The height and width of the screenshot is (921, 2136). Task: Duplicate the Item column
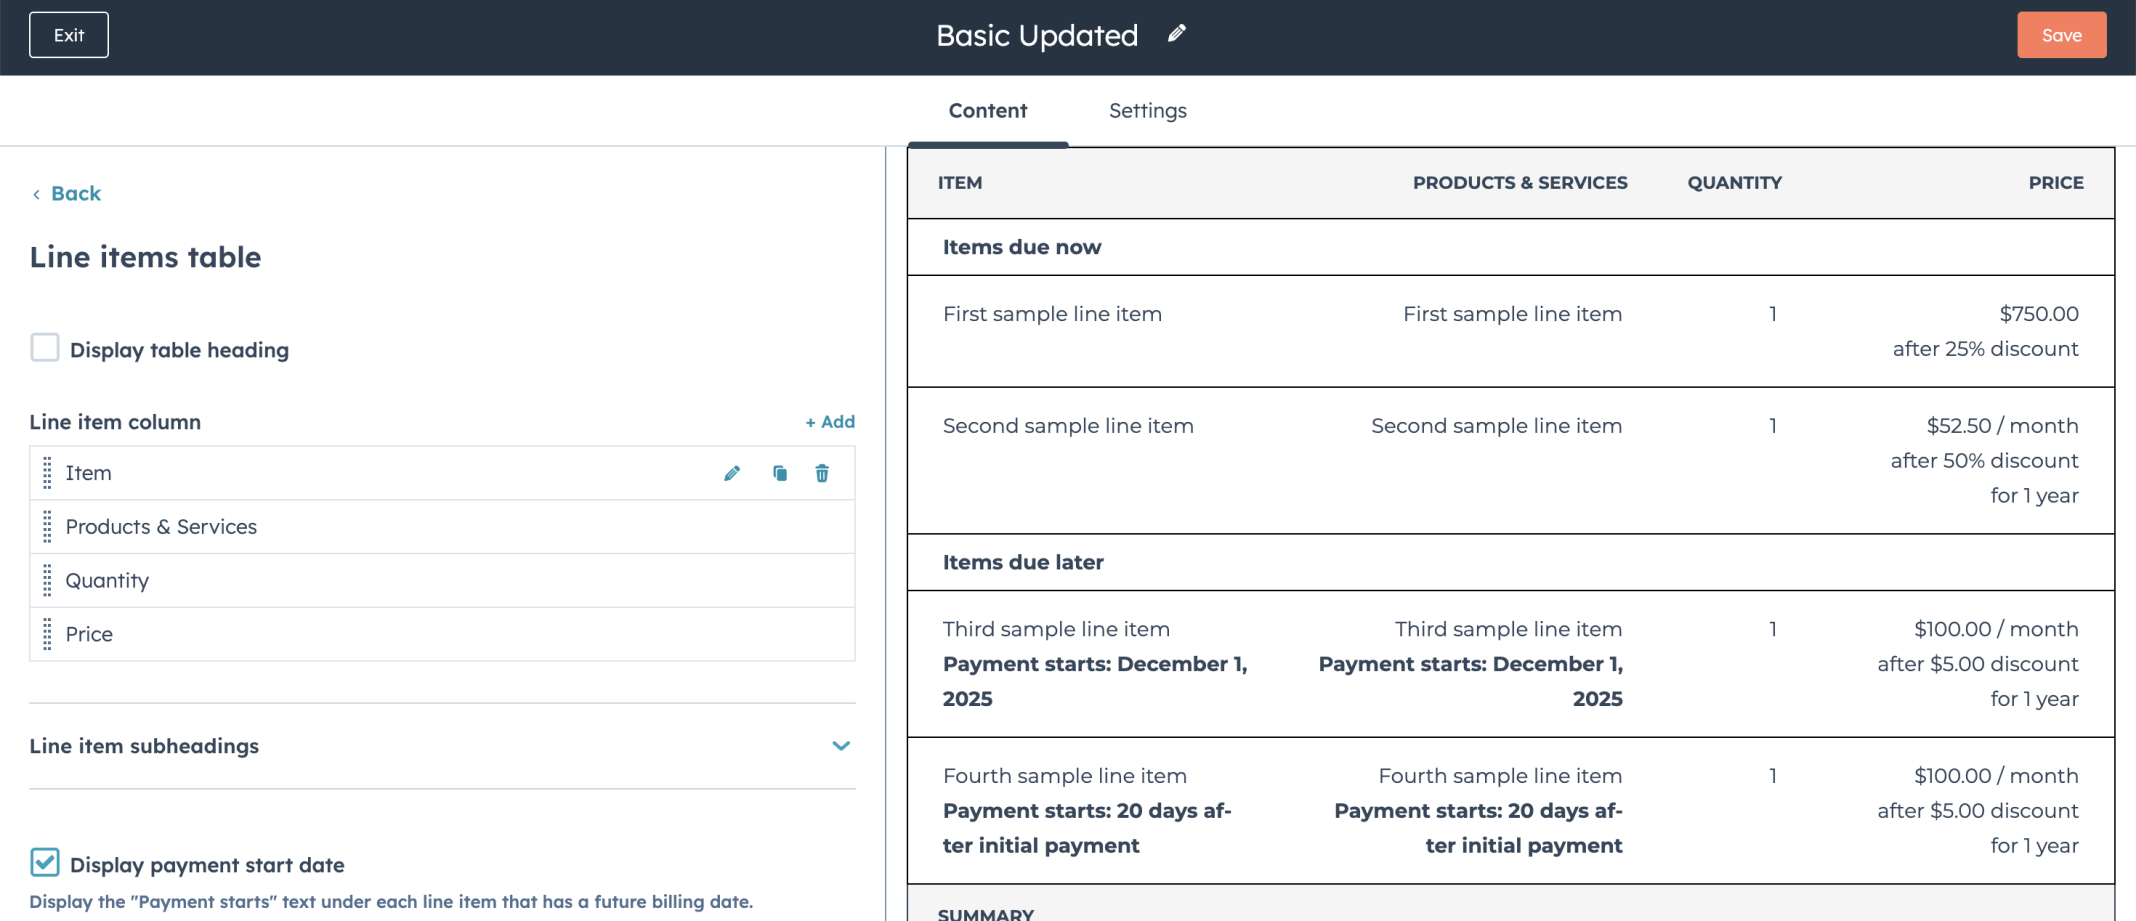(780, 473)
